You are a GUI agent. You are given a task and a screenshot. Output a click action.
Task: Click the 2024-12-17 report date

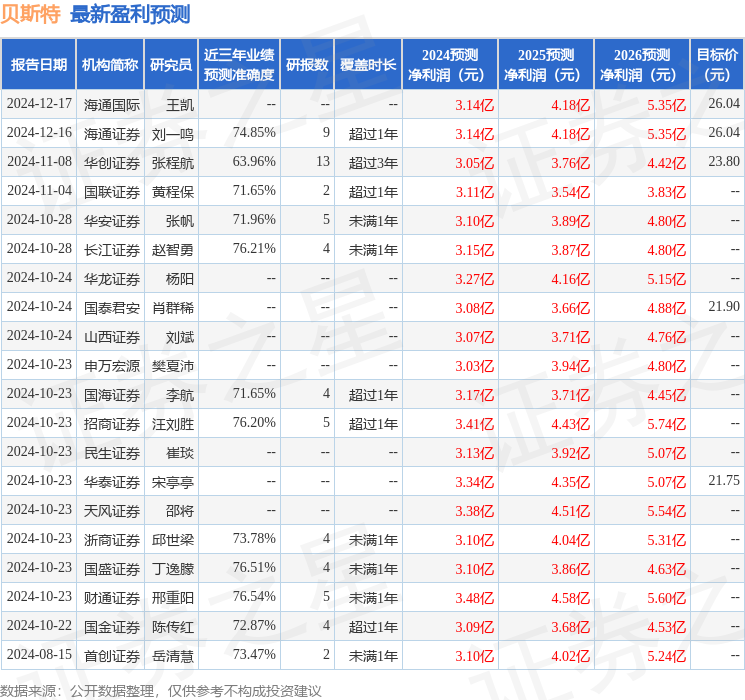(x=39, y=103)
